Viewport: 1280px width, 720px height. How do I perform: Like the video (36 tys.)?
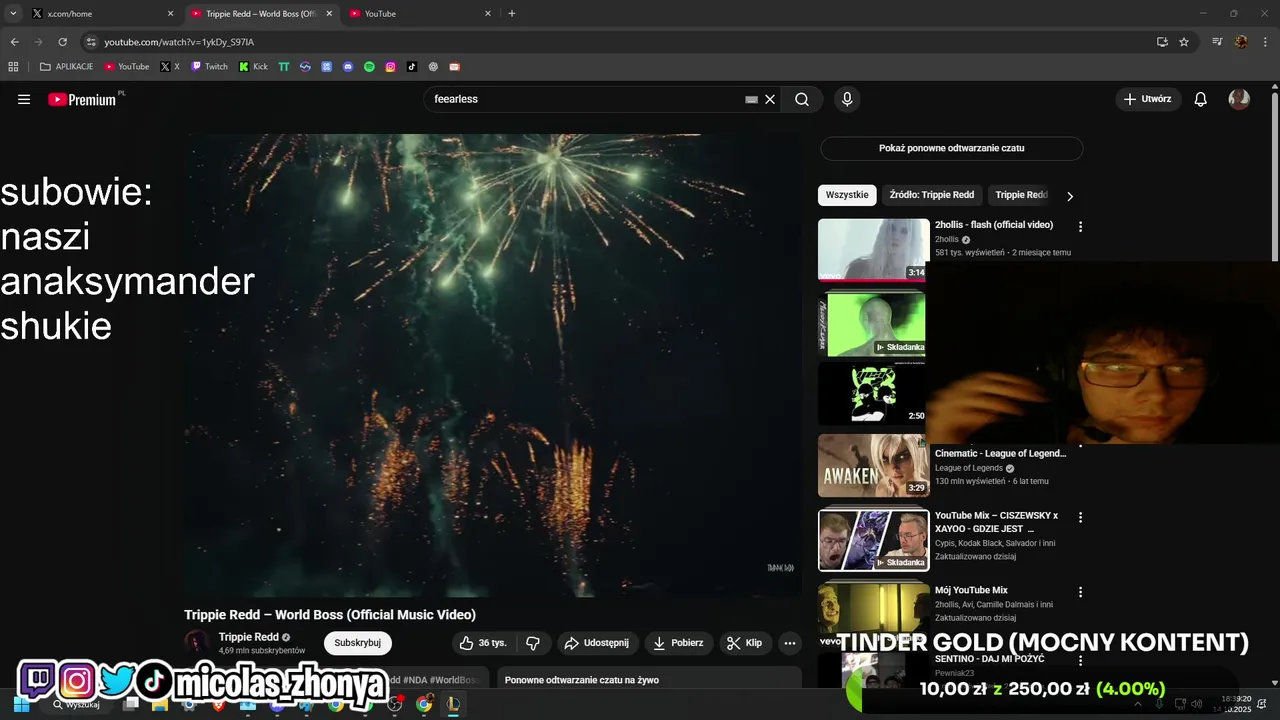coord(483,643)
